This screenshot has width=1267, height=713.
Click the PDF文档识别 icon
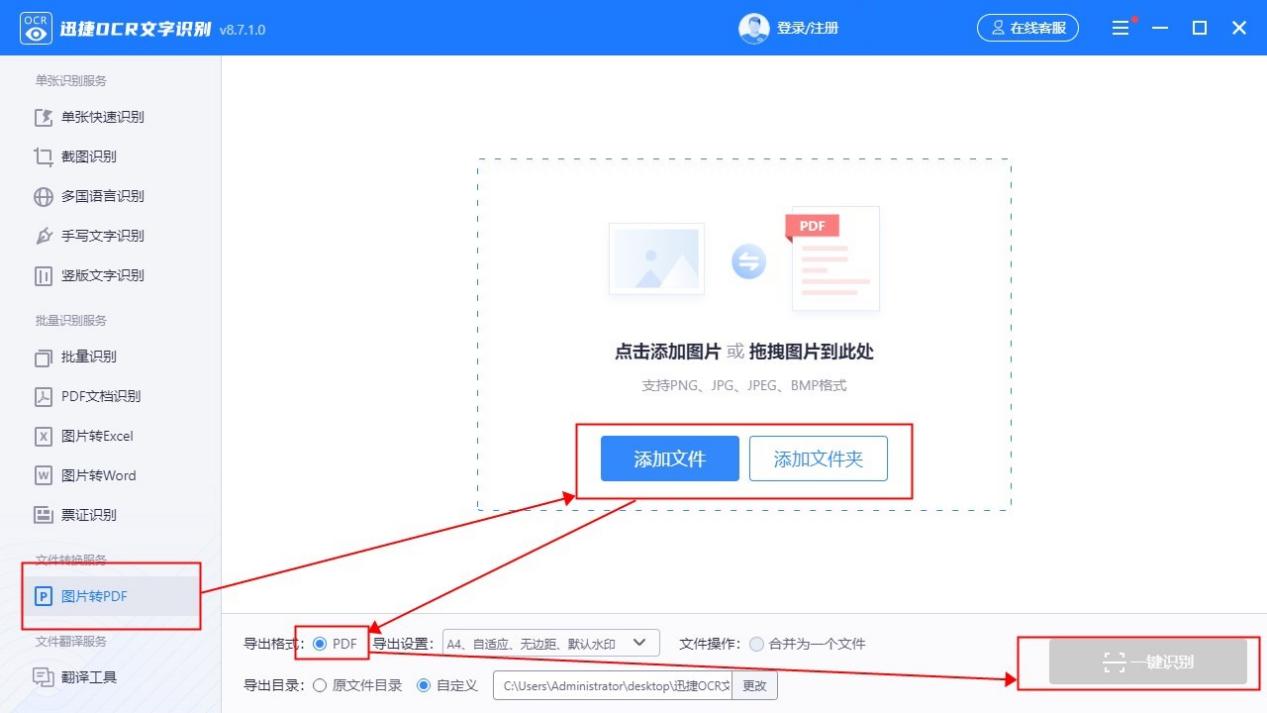tap(43, 396)
